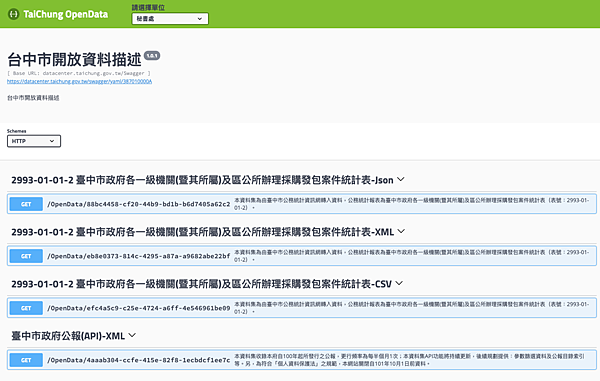The height and width of the screenshot is (381, 600).
Task: Open the datacenter.taichung.gov.tw swagger yaml link
Action: 79,81
